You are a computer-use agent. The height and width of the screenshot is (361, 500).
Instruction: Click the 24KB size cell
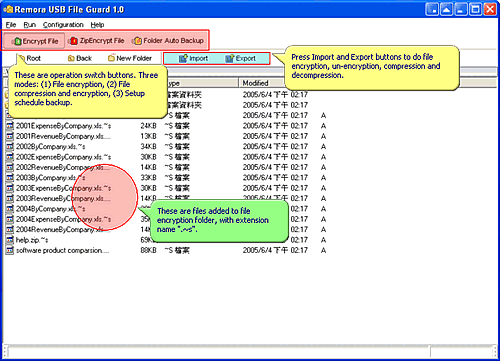click(x=148, y=126)
